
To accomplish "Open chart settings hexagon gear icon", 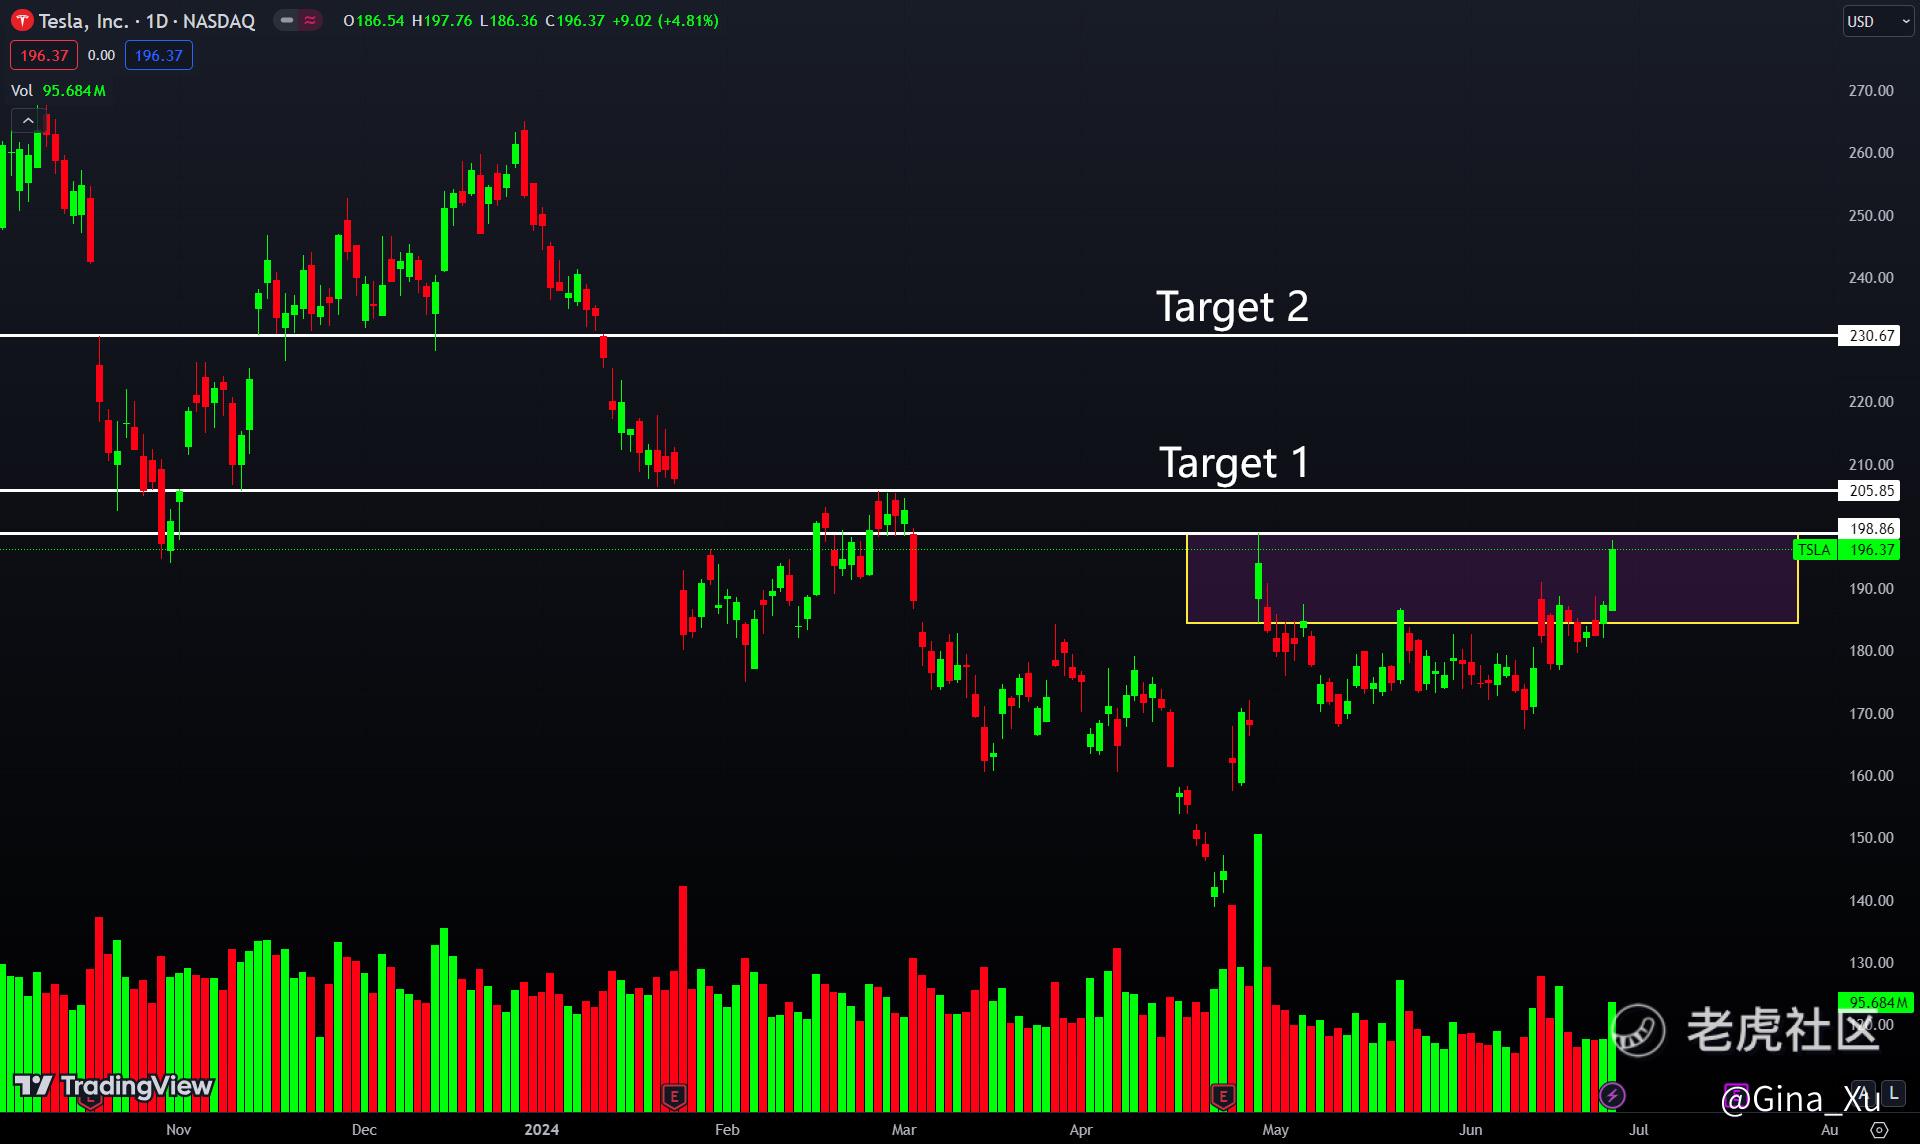I will pyautogui.click(x=1879, y=1130).
